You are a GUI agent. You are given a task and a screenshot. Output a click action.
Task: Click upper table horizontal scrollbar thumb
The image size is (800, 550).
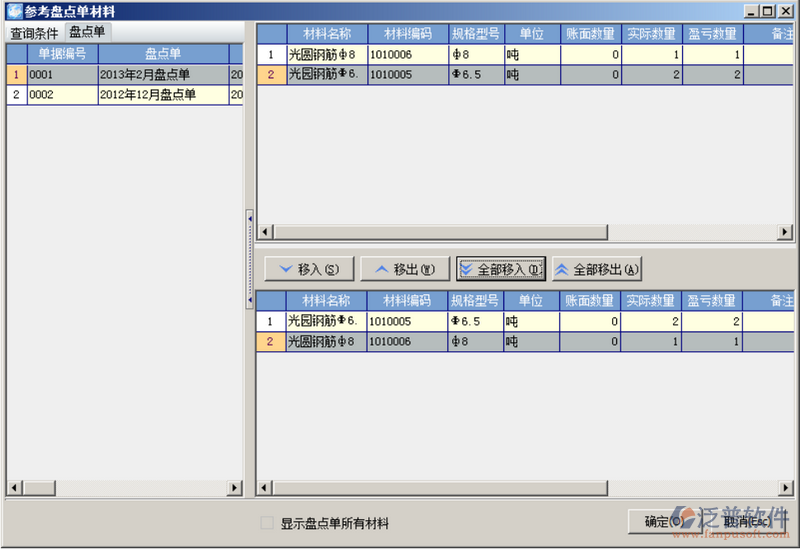coord(440,232)
